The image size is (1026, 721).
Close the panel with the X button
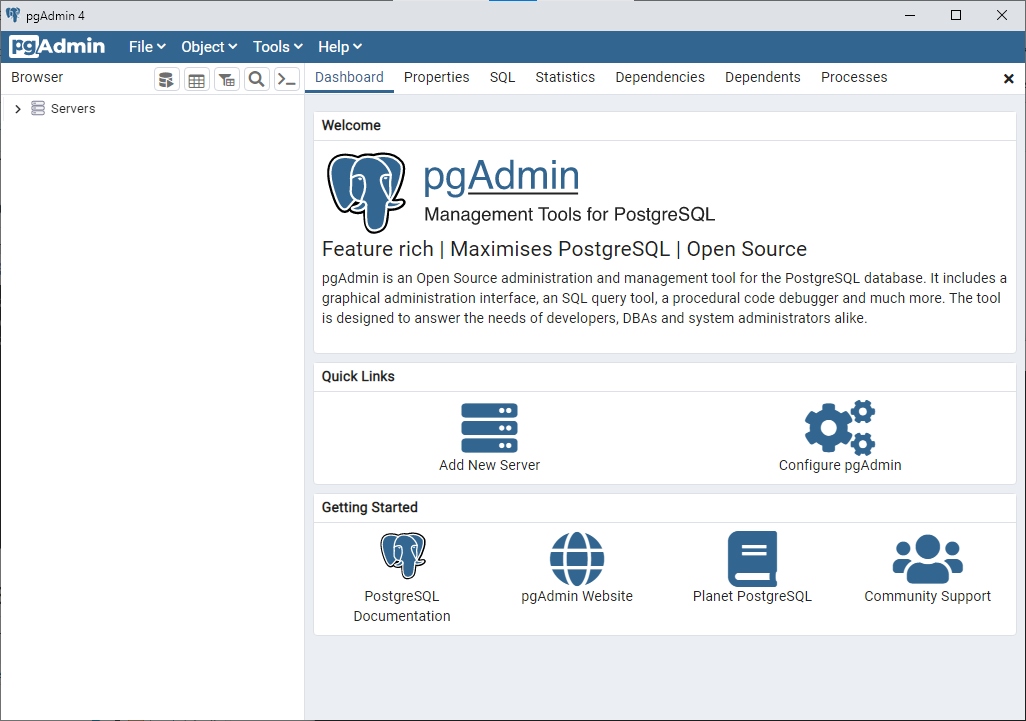[x=1008, y=79]
